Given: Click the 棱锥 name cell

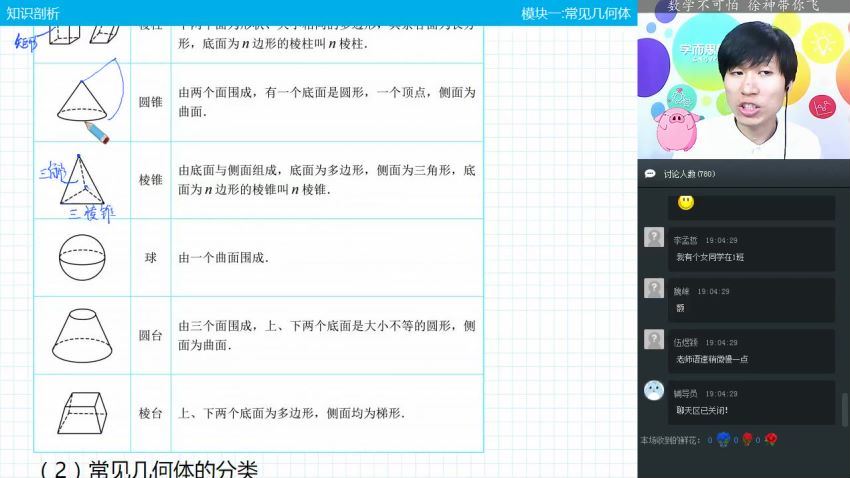Looking at the screenshot, I should pos(151,180).
